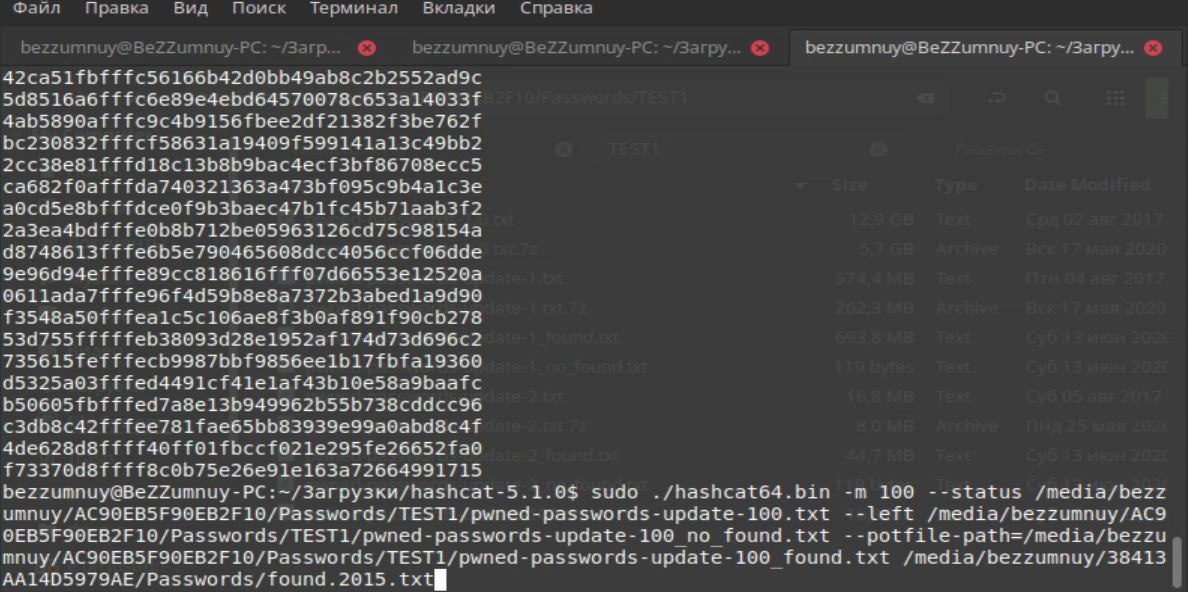Screen dimensions: 1188x592
Task: Close the first terminal tab
Action: tap(367, 48)
